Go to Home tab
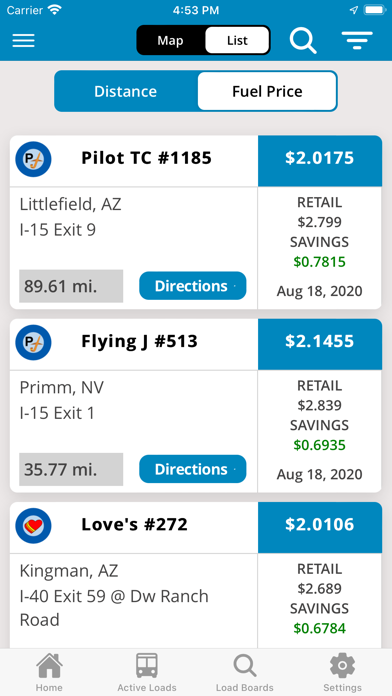 (x=49, y=672)
